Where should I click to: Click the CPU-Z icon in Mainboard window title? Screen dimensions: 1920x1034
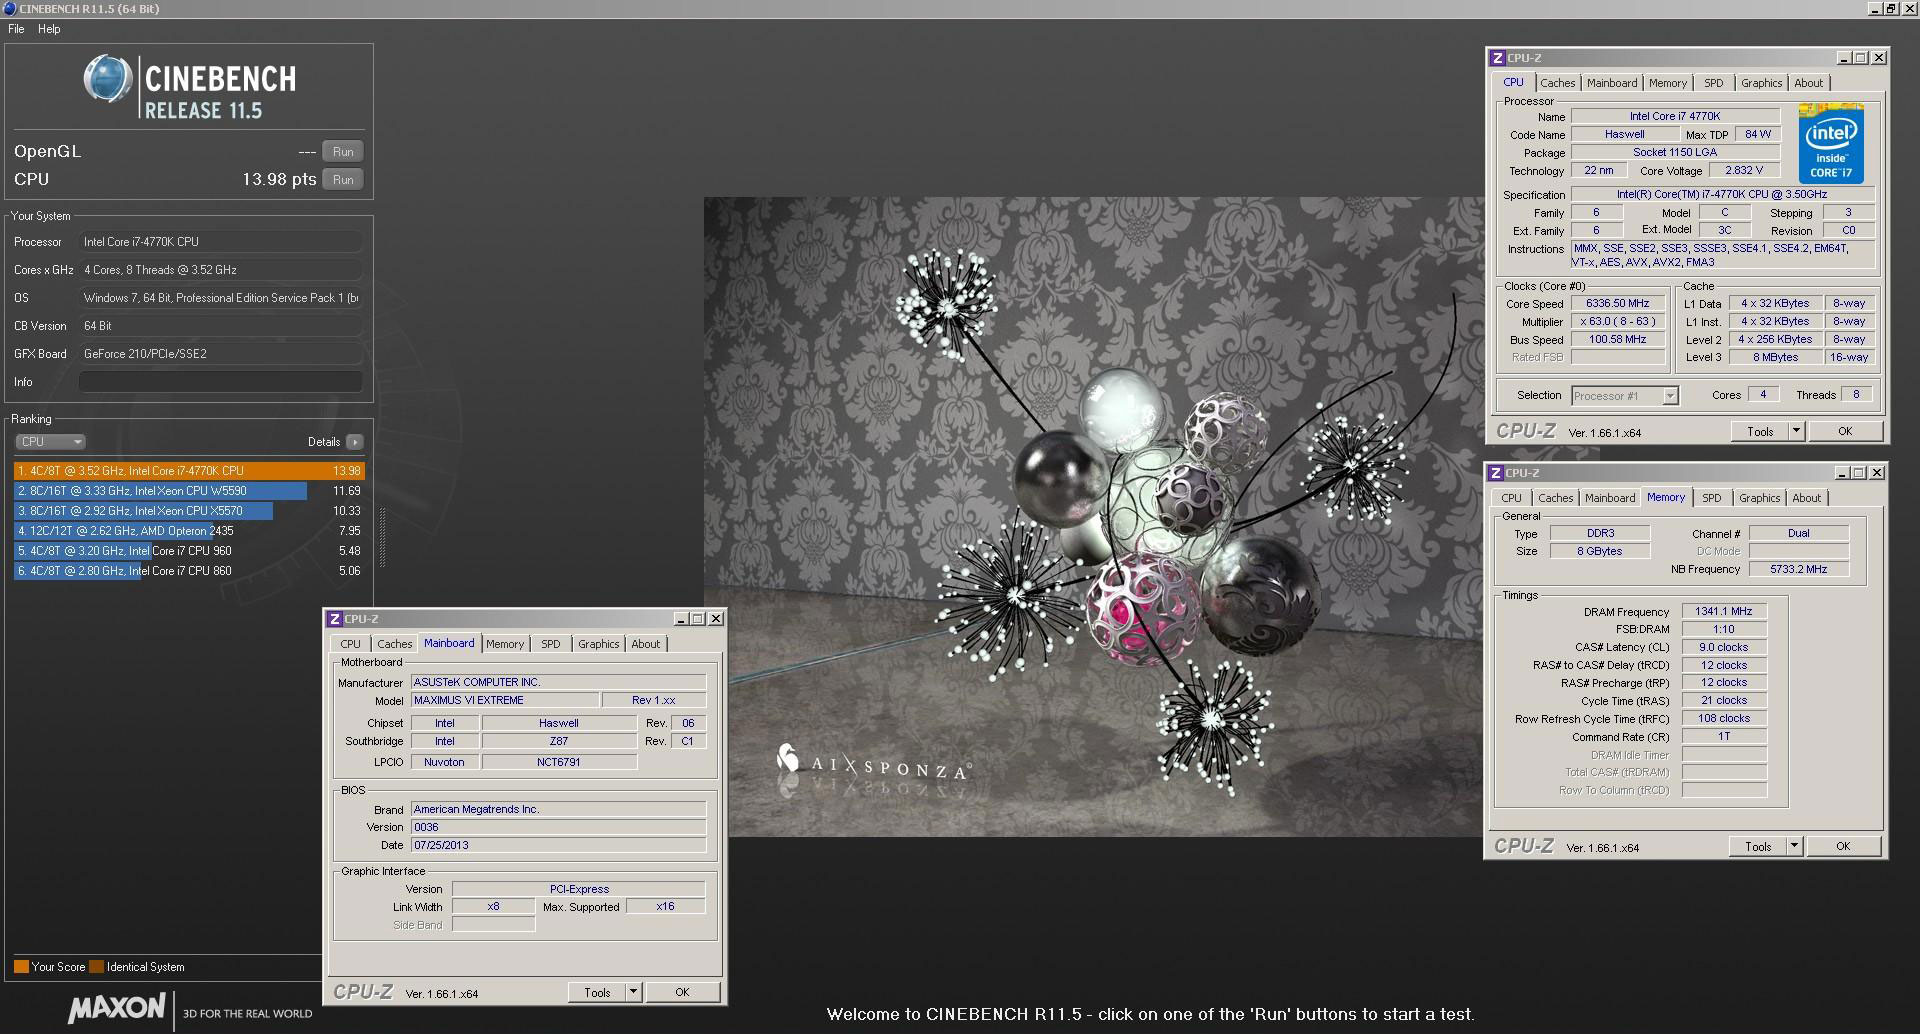coord(335,619)
